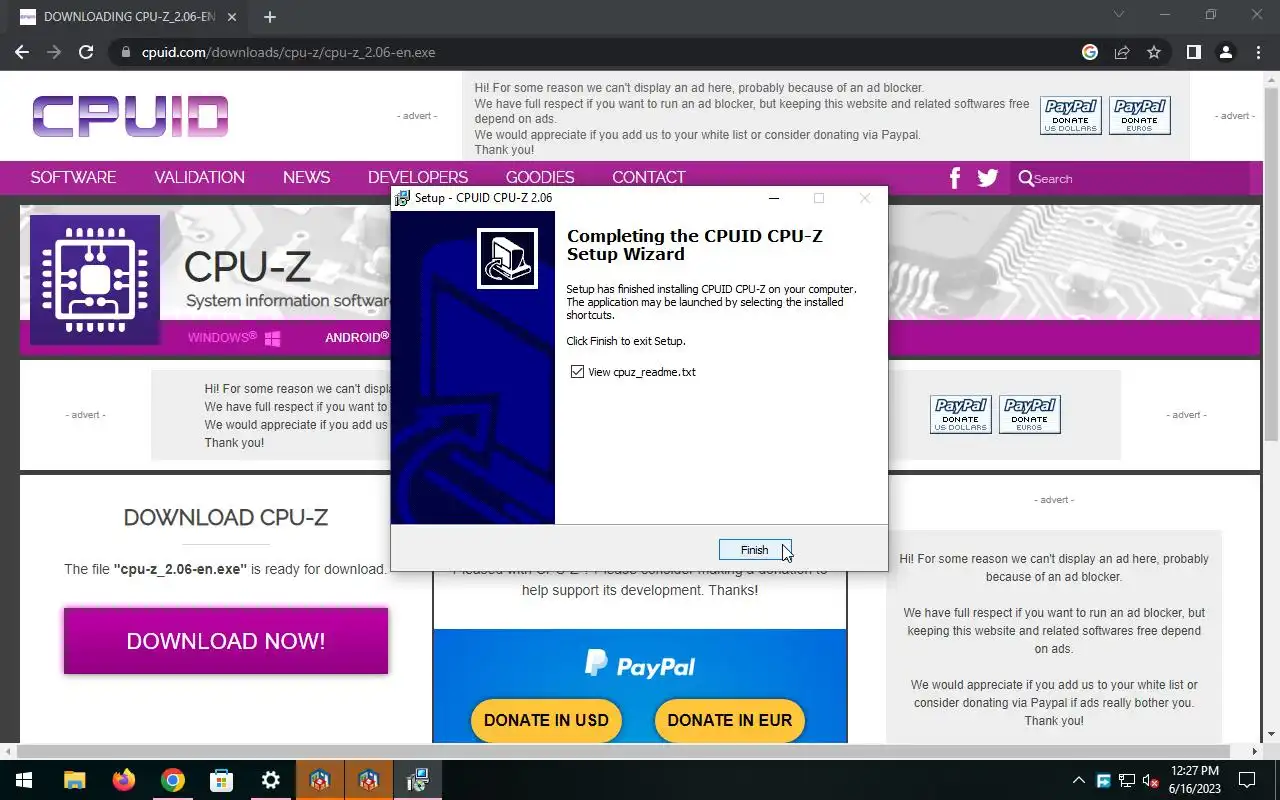Visit CPUID Facebook page icon

click(x=954, y=178)
